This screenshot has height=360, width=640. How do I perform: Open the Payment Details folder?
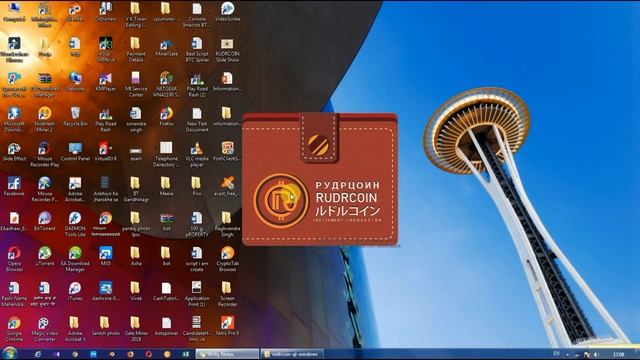click(x=136, y=49)
